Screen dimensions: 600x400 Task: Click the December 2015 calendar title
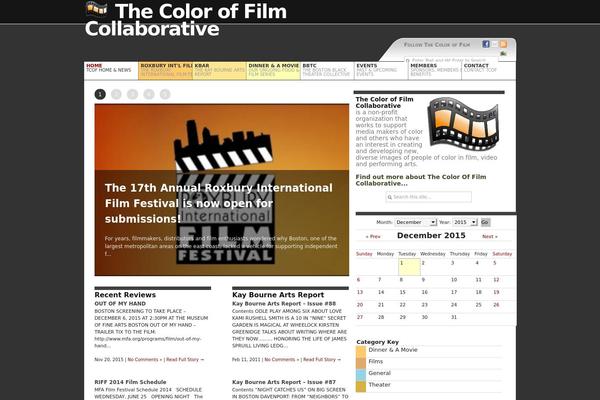click(431, 235)
